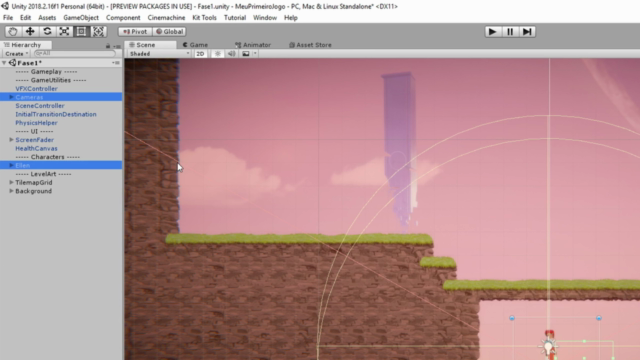Expand the Ellen object
The width and height of the screenshot is (640, 360).
coord(11,165)
